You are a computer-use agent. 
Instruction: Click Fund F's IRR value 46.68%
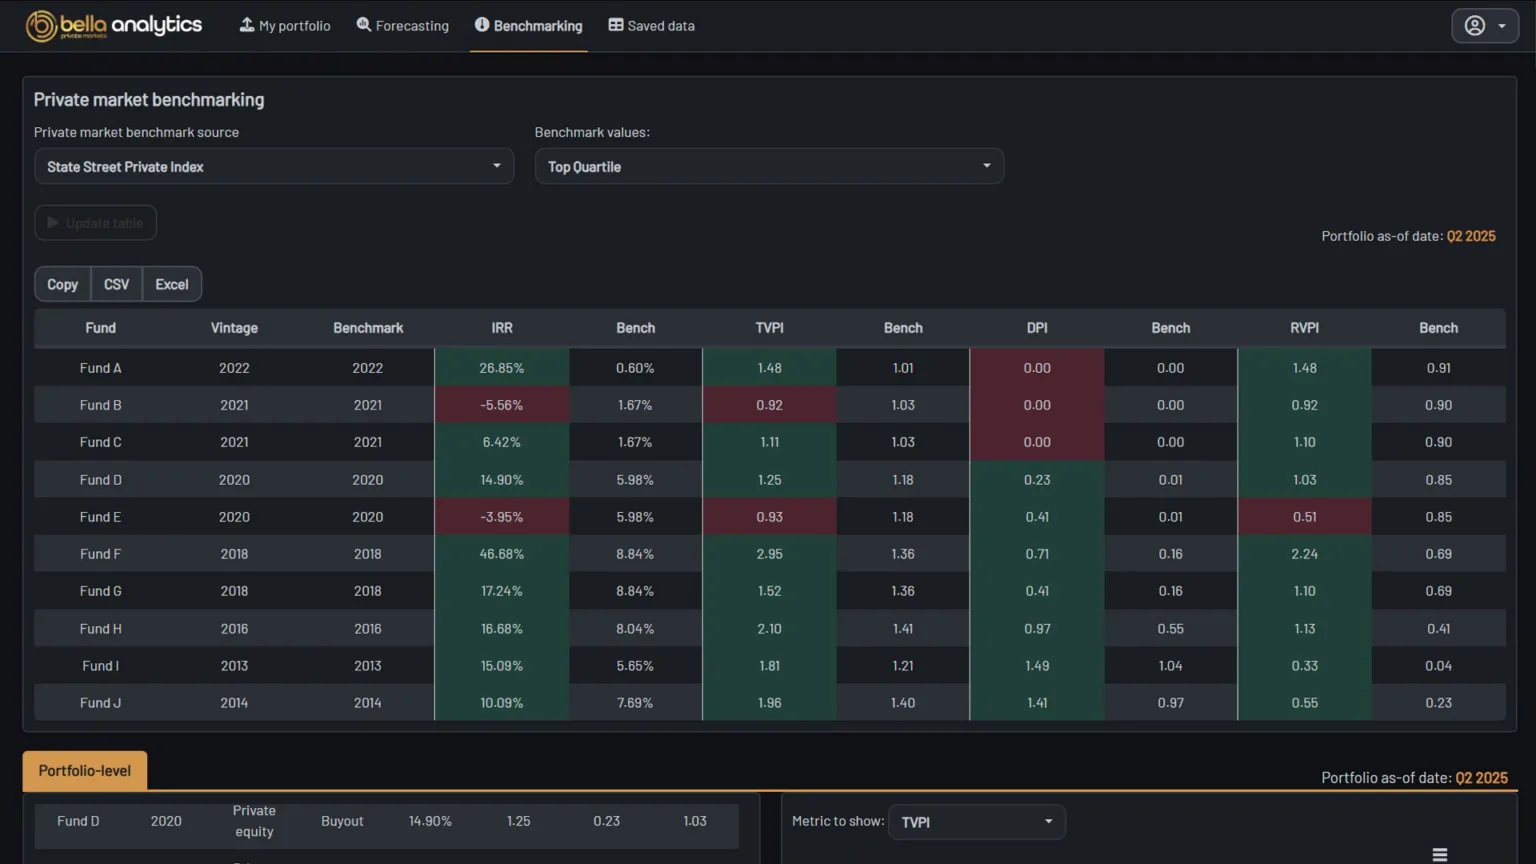(502, 554)
